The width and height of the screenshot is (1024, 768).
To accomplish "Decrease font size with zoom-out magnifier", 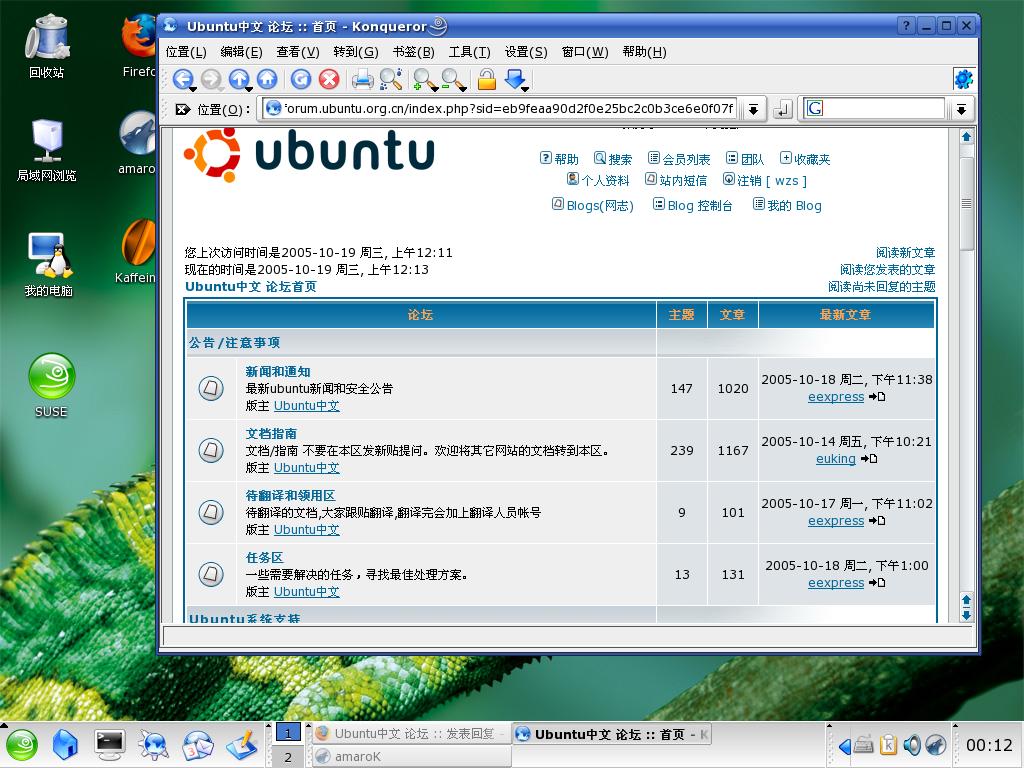I will 453,79.
